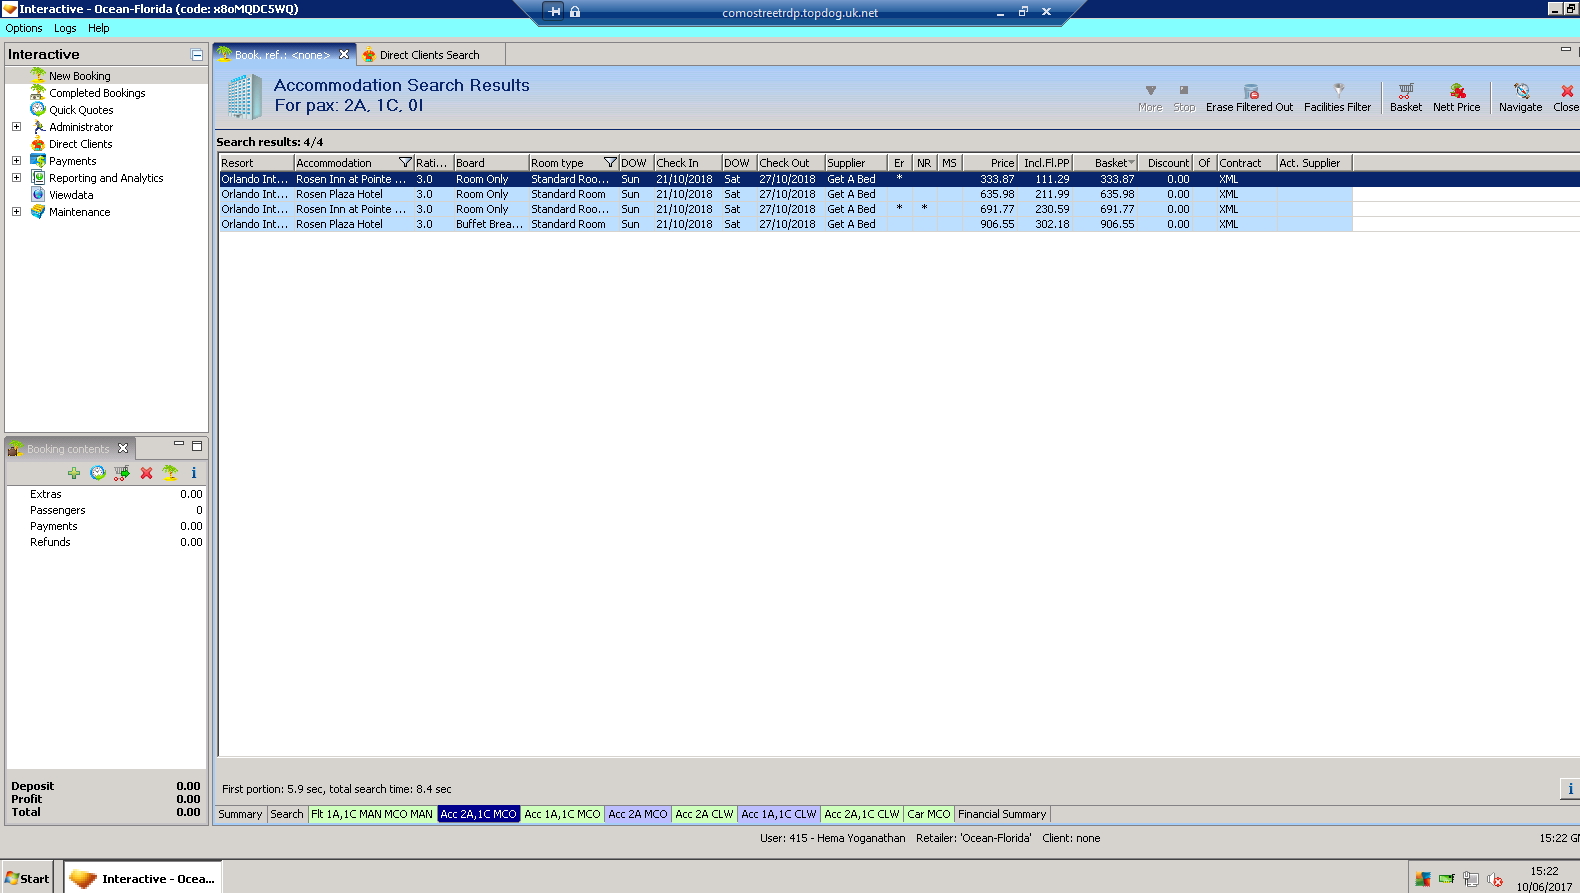Click the Navigate compass icon
This screenshot has width=1580, height=893.
[1520, 91]
